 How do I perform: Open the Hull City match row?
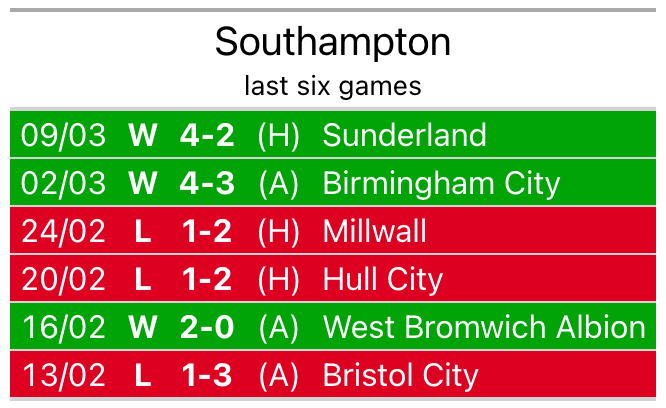(x=333, y=279)
